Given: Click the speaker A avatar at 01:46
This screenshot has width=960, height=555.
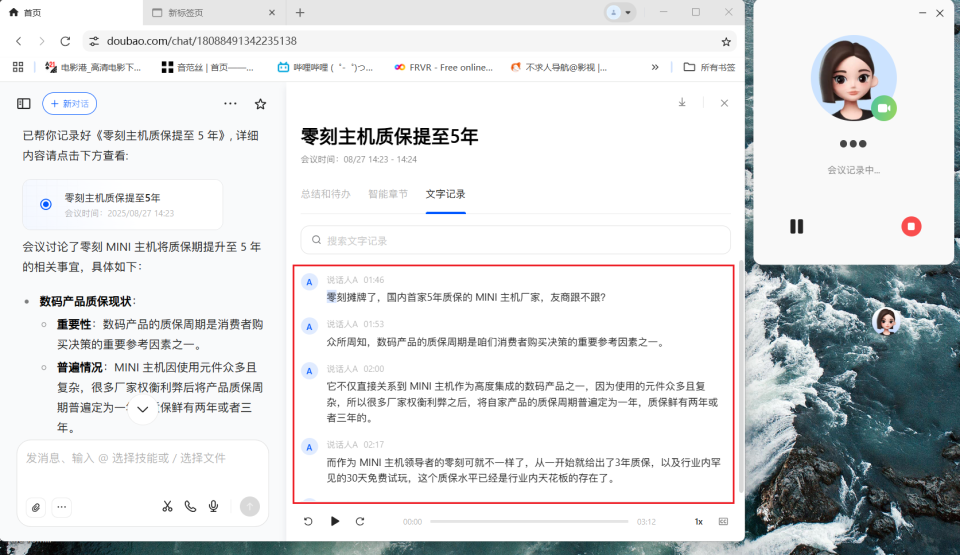Looking at the screenshot, I should pyautogui.click(x=309, y=282).
